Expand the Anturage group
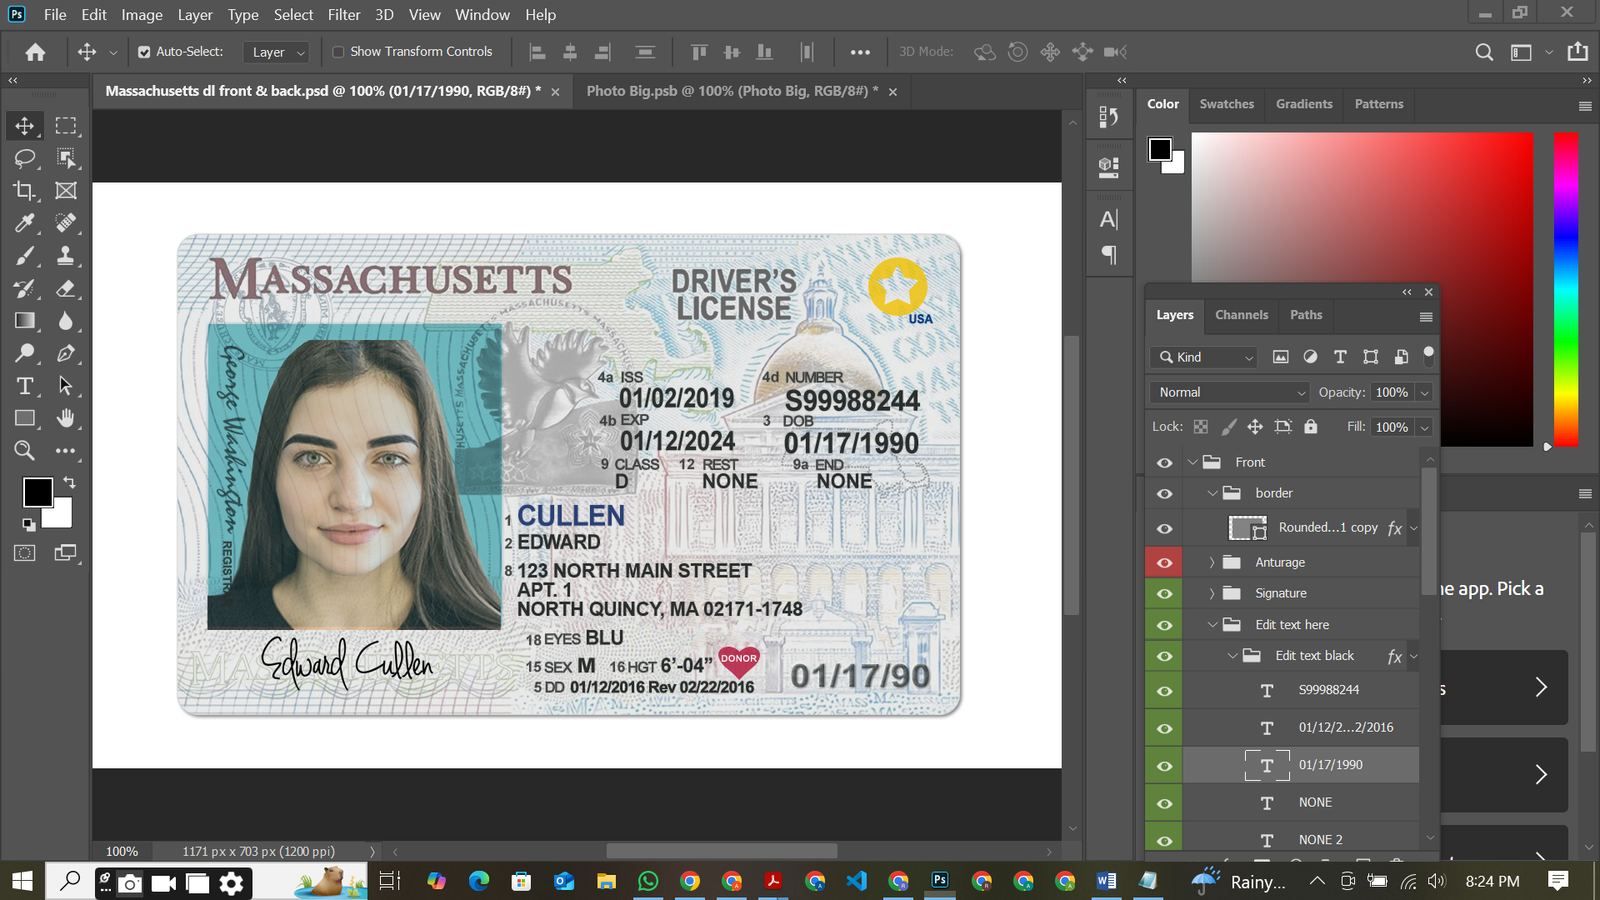Screen dimensions: 1600x900 [x=1212, y=563]
